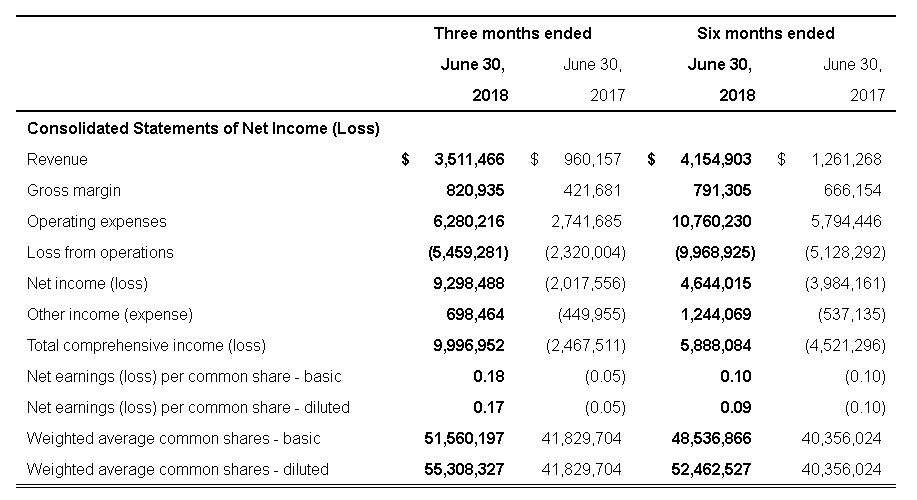Select the comprehensive income value 9,996,952
Viewport: 917px width, 500px height.
point(470,345)
